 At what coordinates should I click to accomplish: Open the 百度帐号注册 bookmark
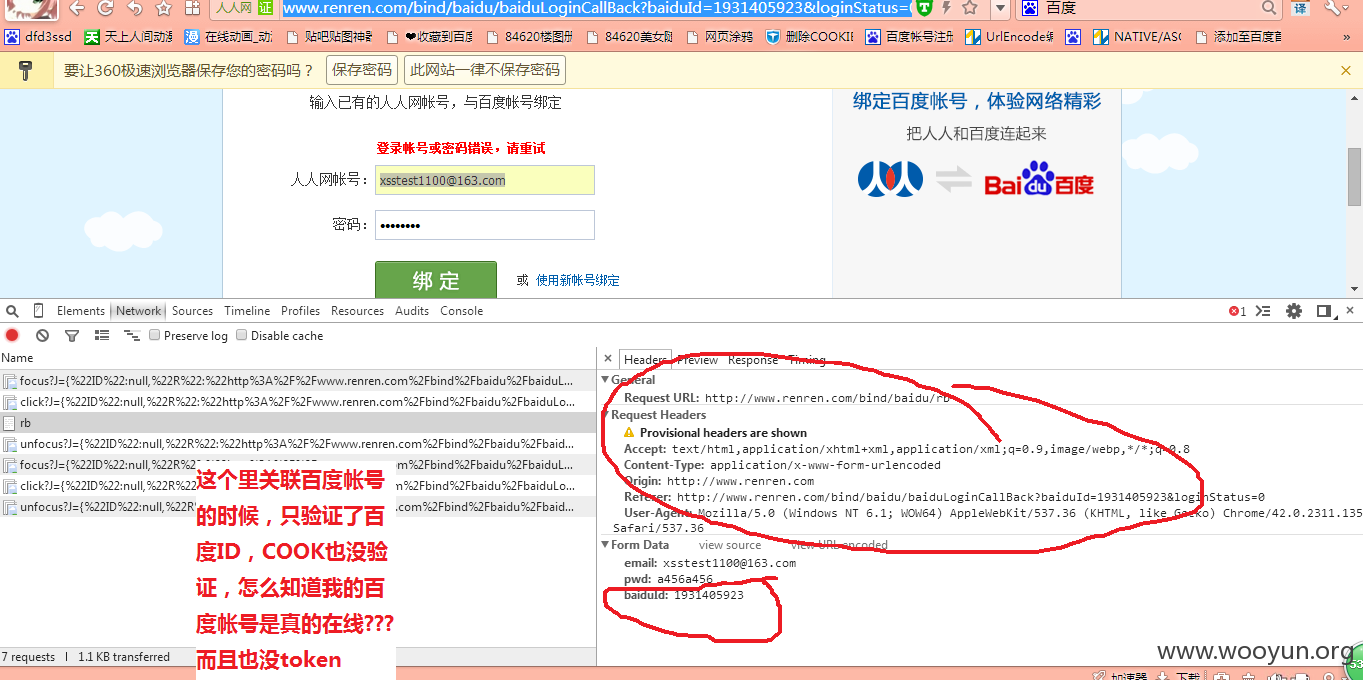[x=910, y=37]
